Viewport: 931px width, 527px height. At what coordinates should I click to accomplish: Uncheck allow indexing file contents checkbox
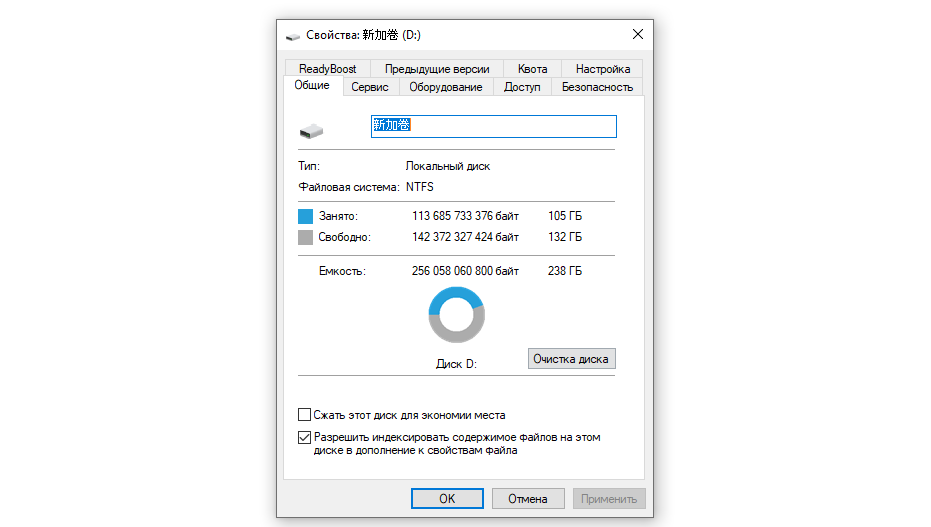(304, 437)
